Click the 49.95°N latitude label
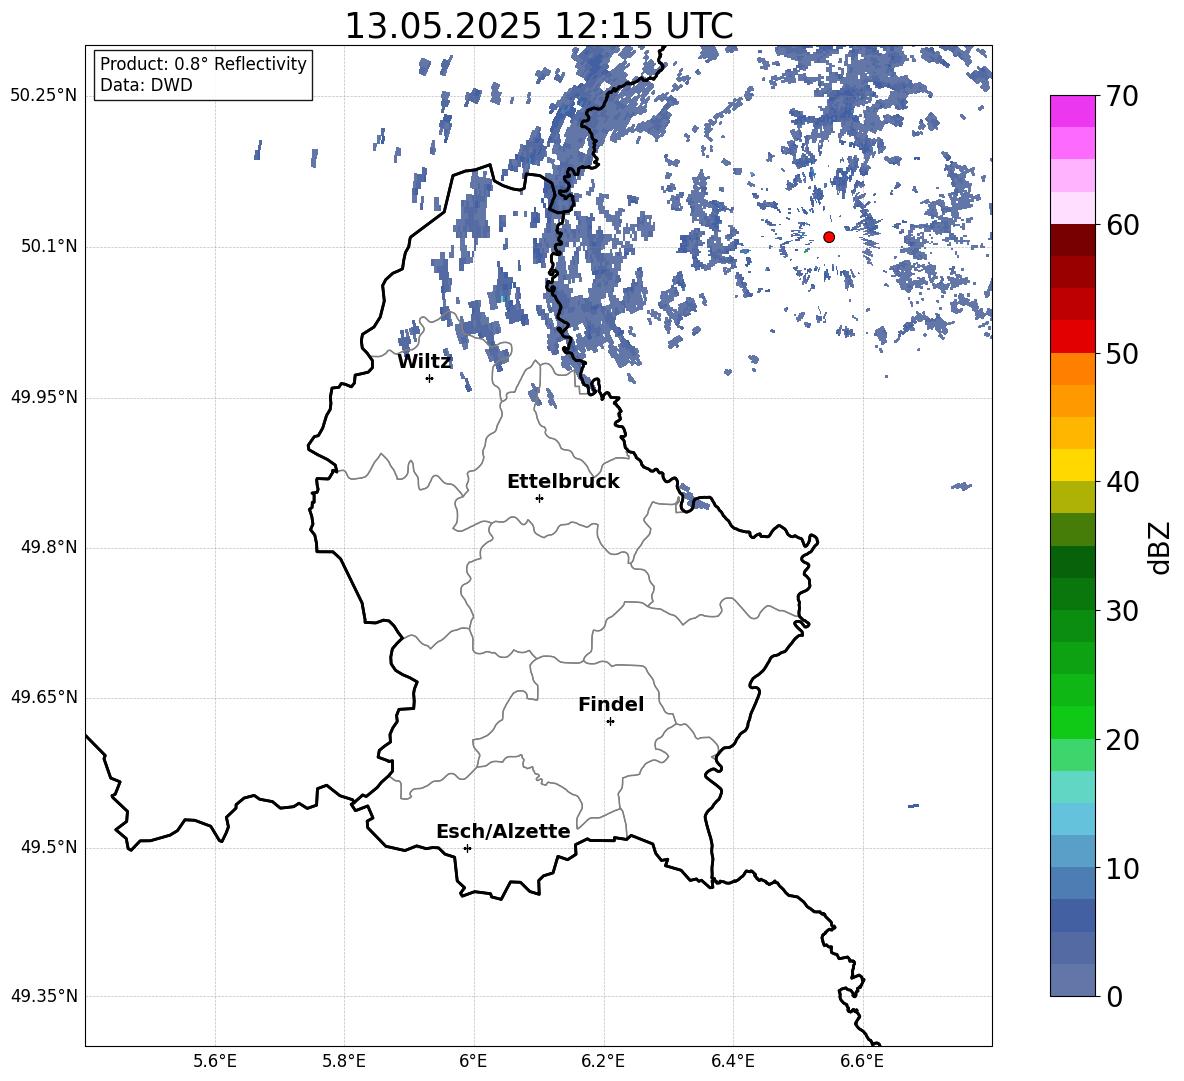Screen dimensions: 1184x1081 [x=44, y=397]
